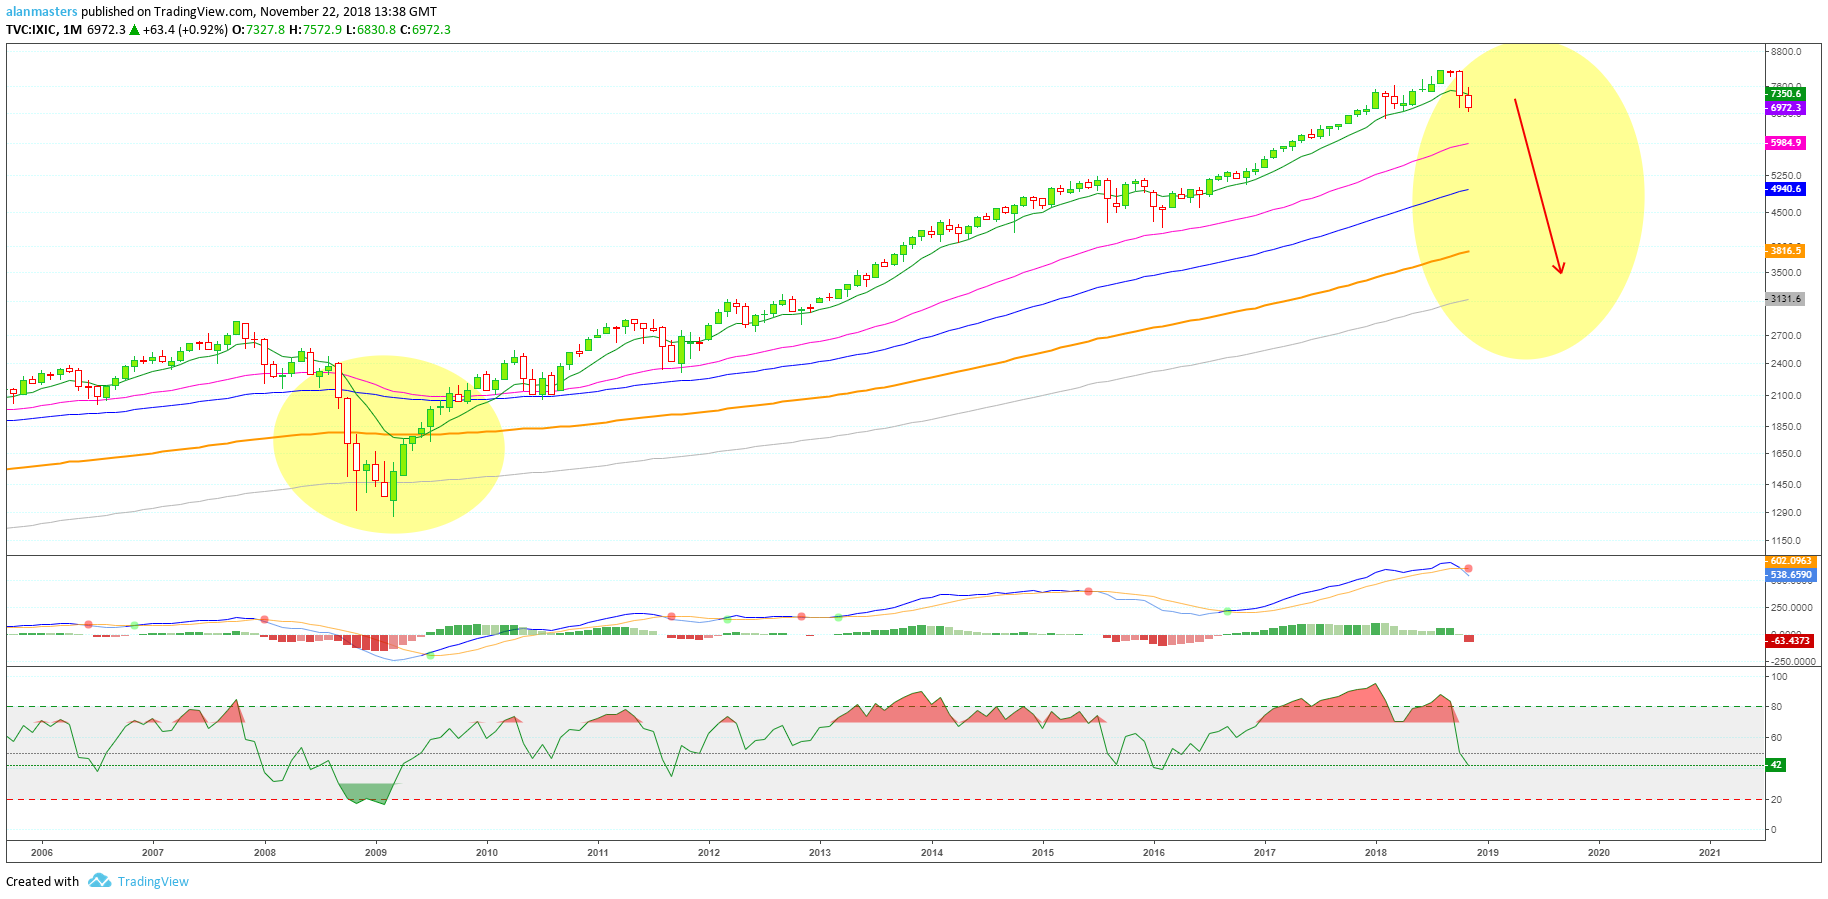Click the blue 538.6590 MACD value label
The width and height of the screenshot is (1828, 899).
[x=1790, y=575]
